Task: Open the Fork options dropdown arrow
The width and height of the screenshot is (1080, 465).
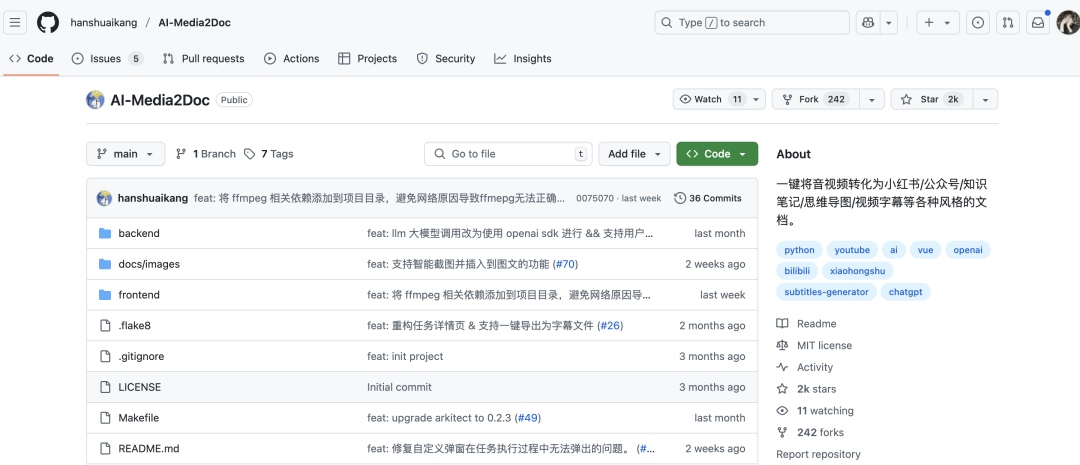Action: (x=872, y=99)
